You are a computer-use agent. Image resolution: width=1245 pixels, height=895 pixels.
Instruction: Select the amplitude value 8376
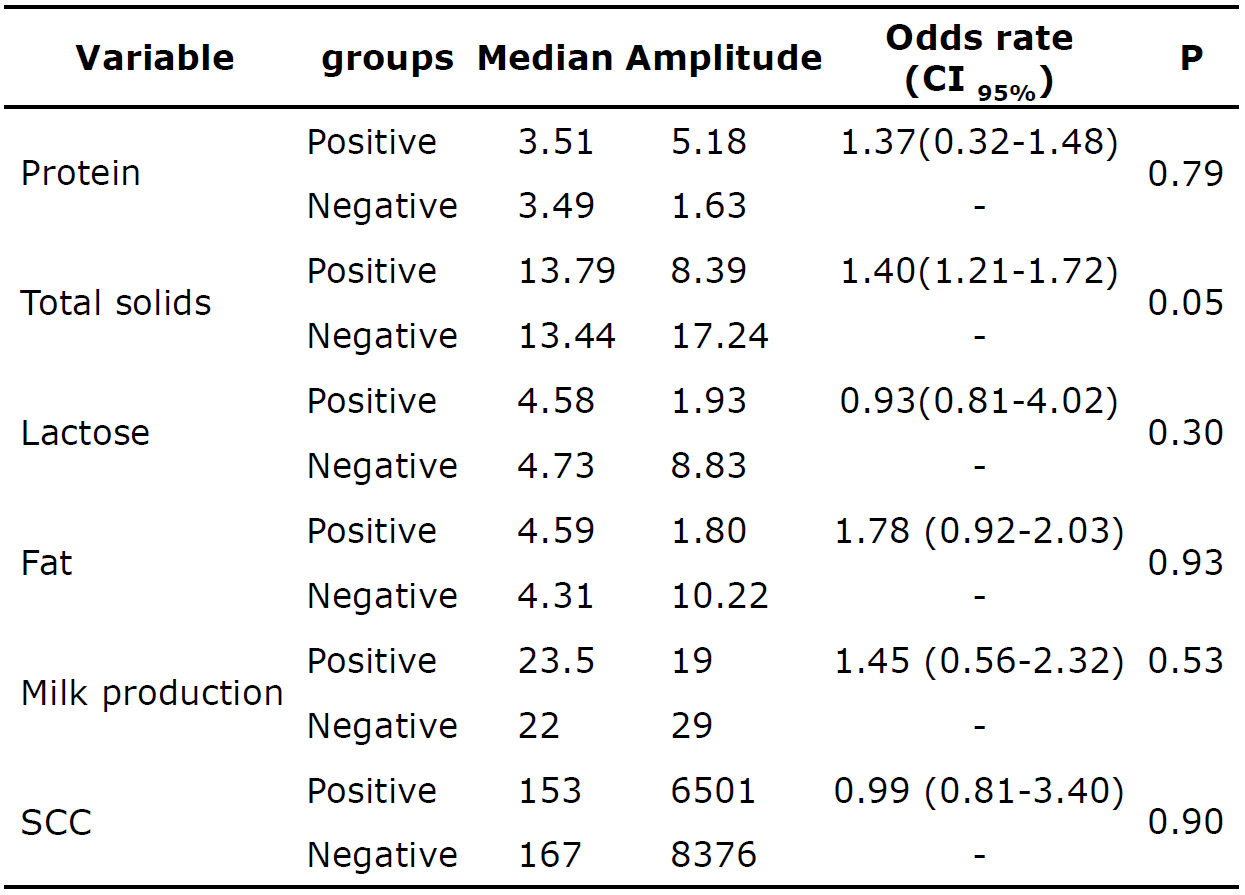pyautogui.click(x=713, y=855)
